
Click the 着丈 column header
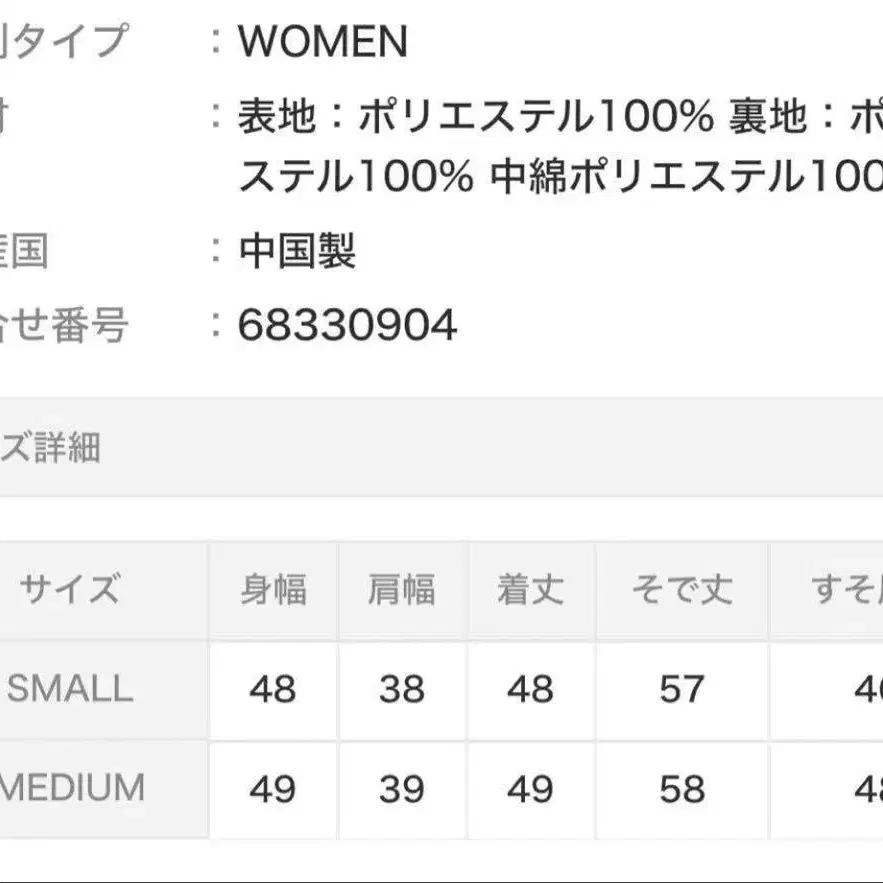tap(530, 589)
